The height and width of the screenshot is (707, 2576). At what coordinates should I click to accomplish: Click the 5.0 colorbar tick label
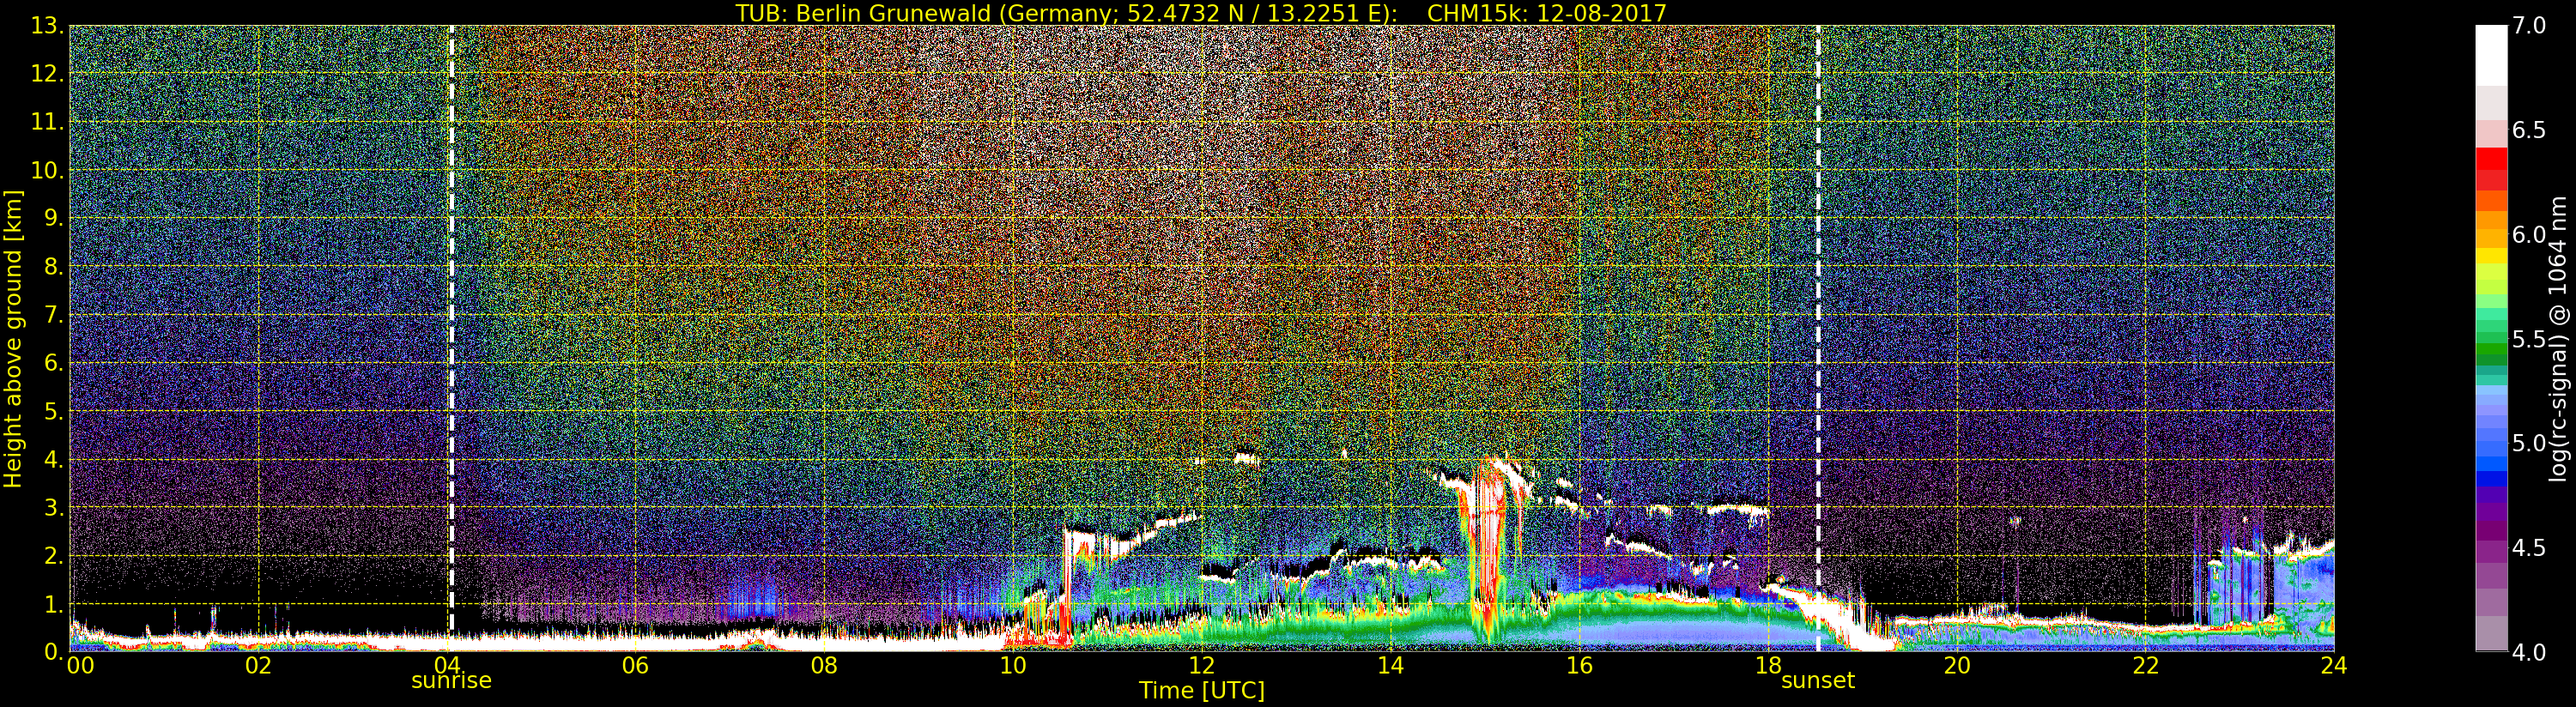coord(2530,443)
